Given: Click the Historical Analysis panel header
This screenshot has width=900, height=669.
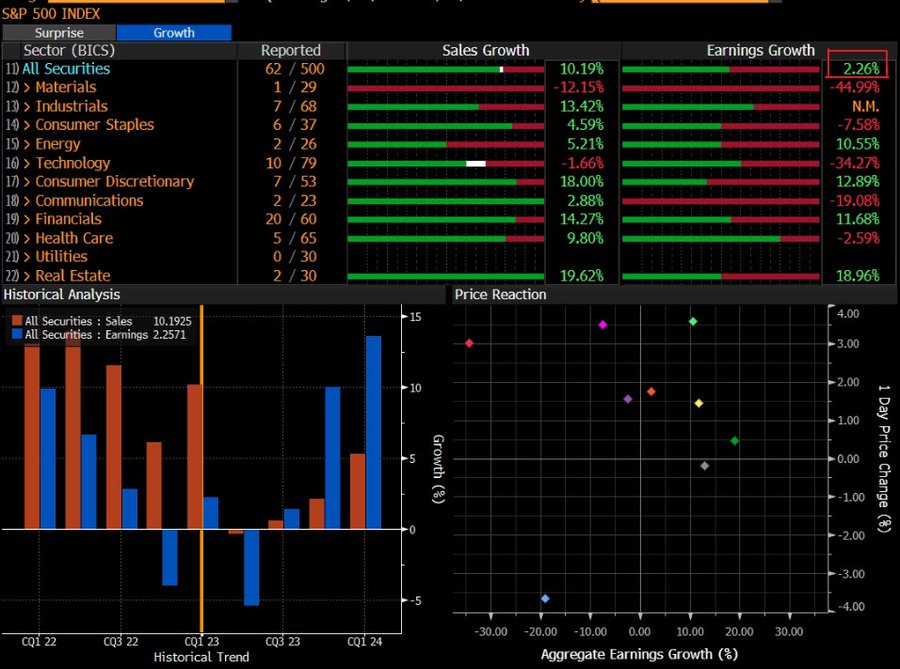Looking at the screenshot, I should point(61,294).
